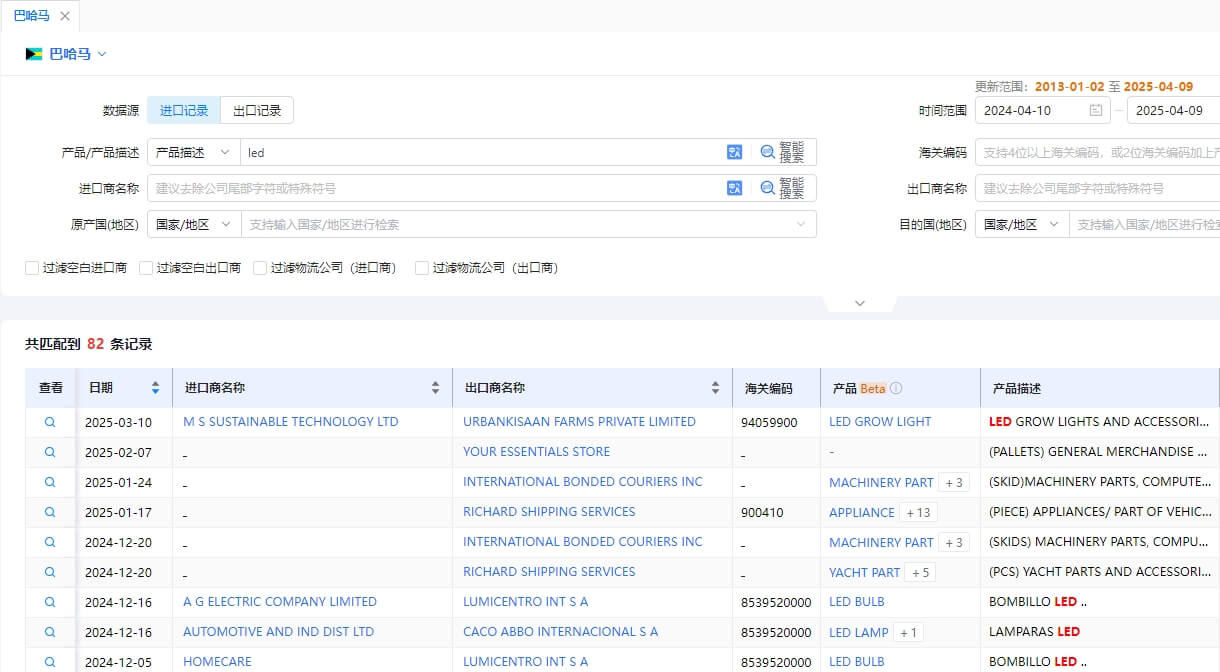The height and width of the screenshot is (672, 1220).
Task: Click the 海关编码 input field
Action: pos(1098,152)
